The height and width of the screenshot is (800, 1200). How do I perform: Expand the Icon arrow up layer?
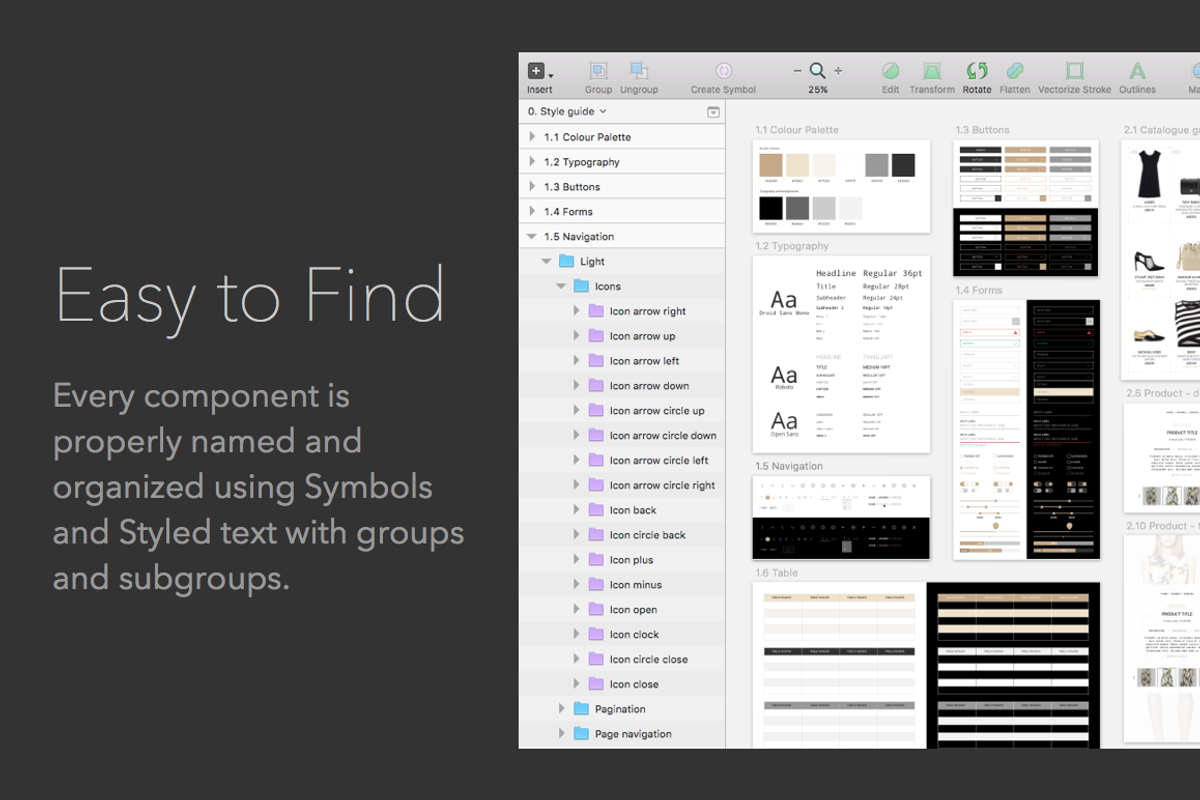(577, 336)
